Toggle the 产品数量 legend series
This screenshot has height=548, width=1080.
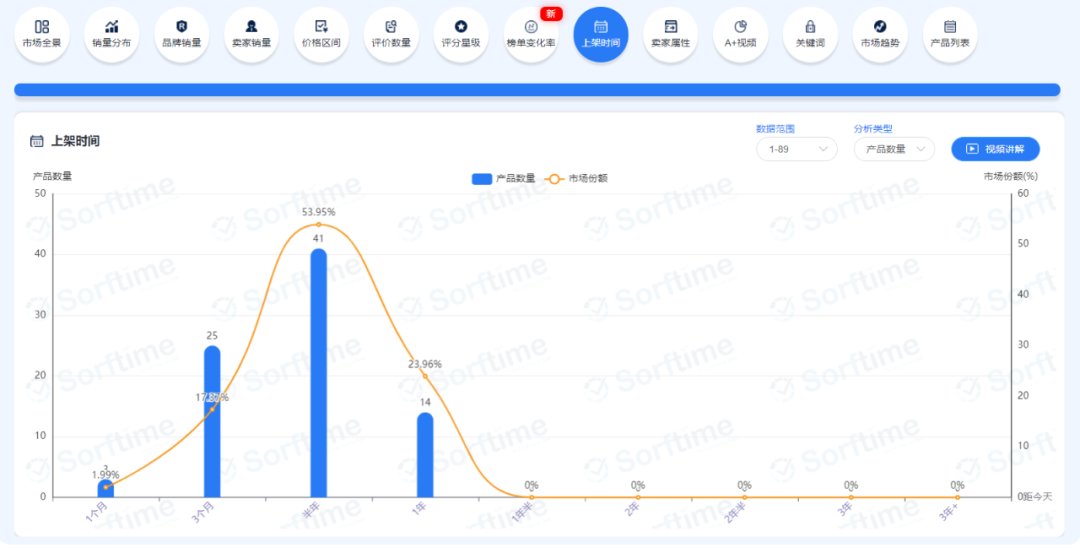[503, 179]
